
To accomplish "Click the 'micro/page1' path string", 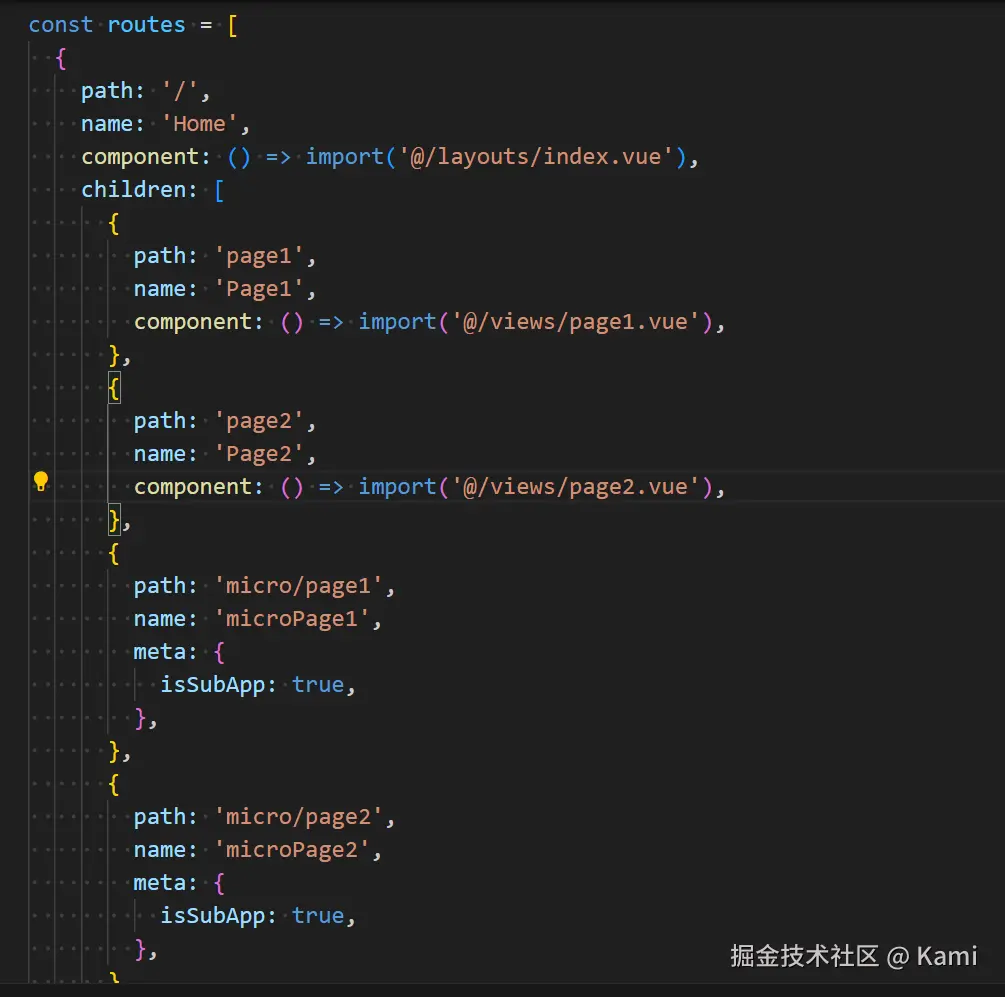I will click(x=299, y=586).
